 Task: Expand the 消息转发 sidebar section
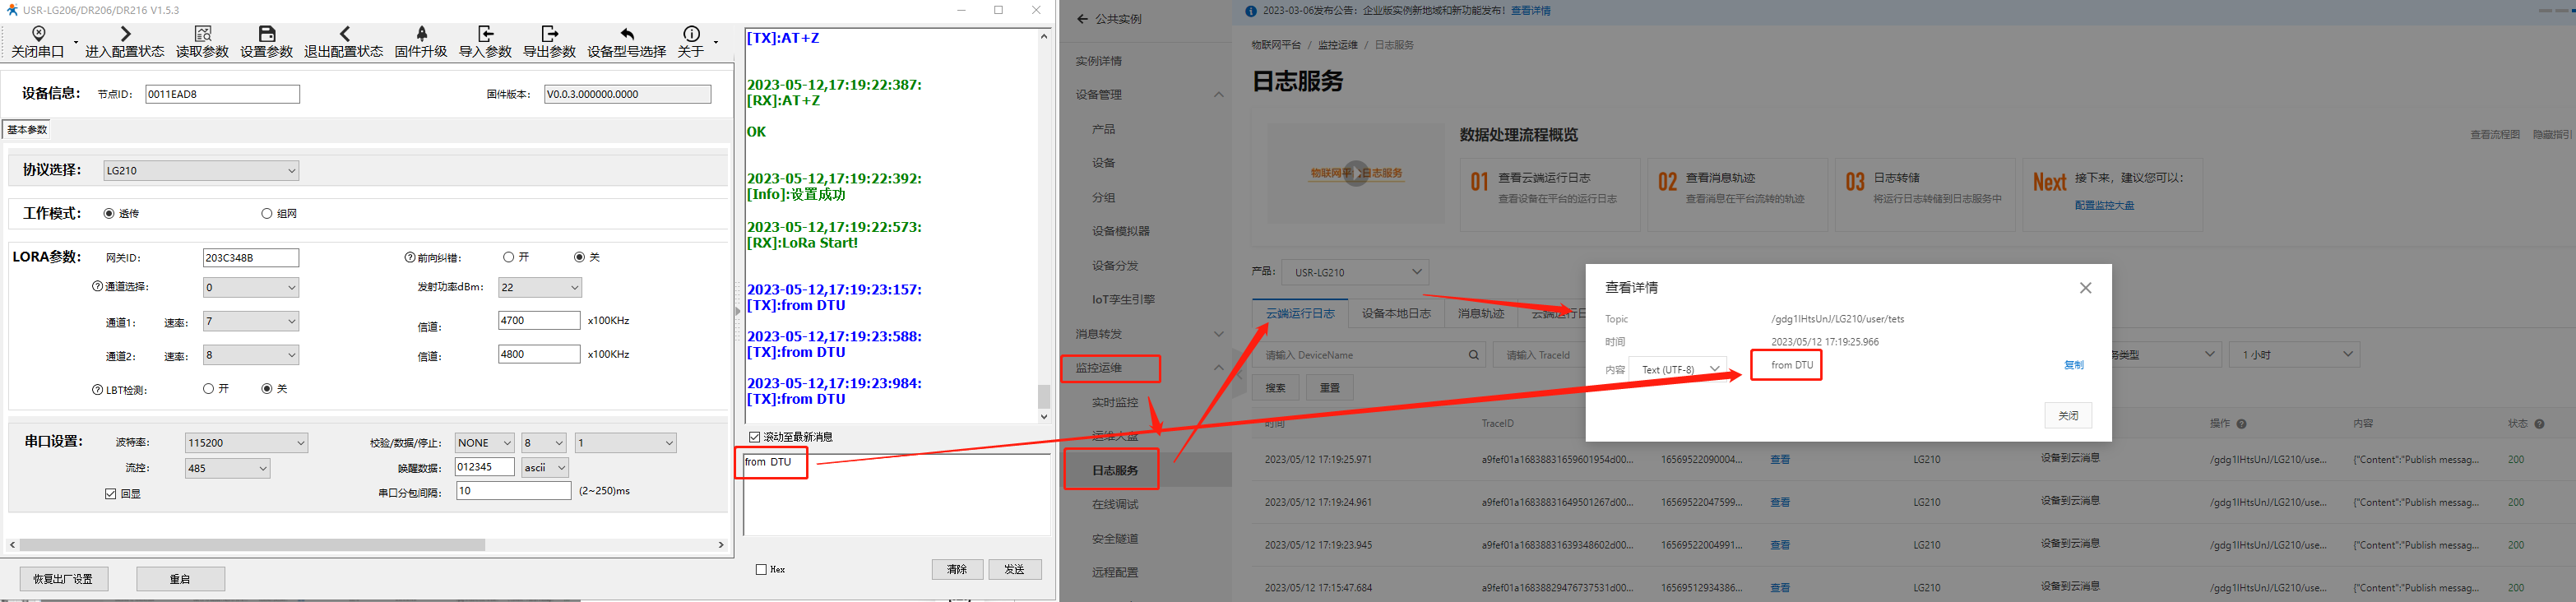(x=1218, y=334)
